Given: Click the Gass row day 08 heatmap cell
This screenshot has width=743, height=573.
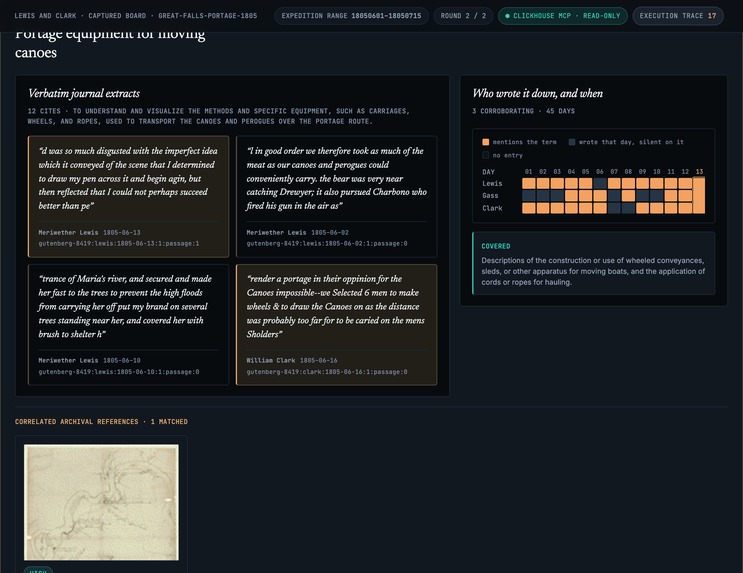Looking at the screenshot, I should [628, 196].
